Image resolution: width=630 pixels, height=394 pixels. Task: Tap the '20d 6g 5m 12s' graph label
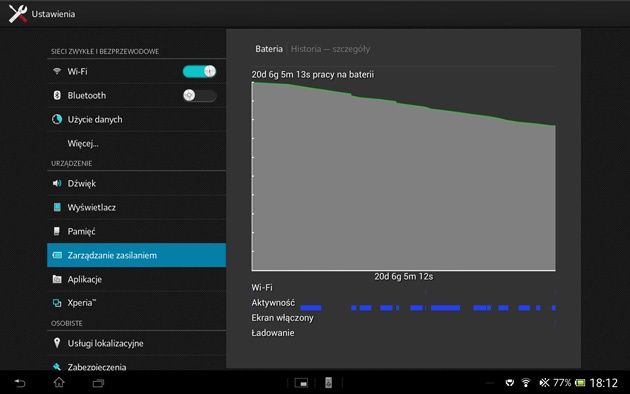tap(404, 276)
